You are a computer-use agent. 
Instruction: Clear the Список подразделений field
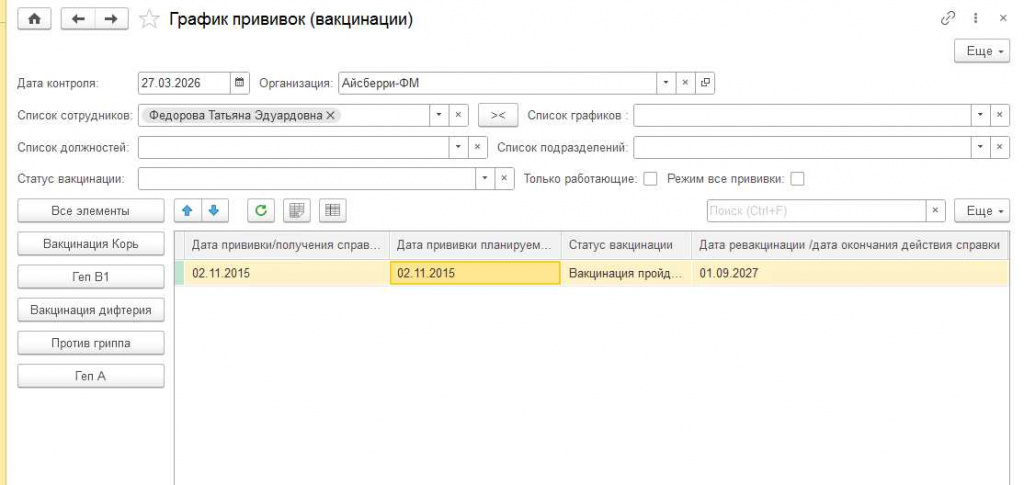click(x=999, y=147)
